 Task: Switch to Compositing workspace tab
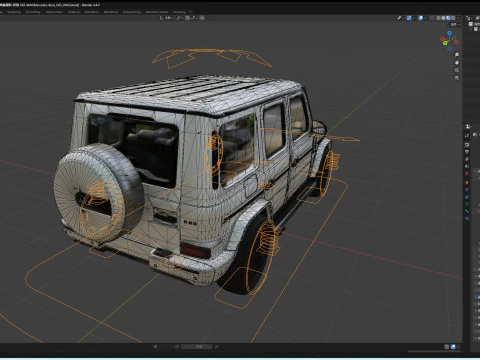tap(131, 12)
